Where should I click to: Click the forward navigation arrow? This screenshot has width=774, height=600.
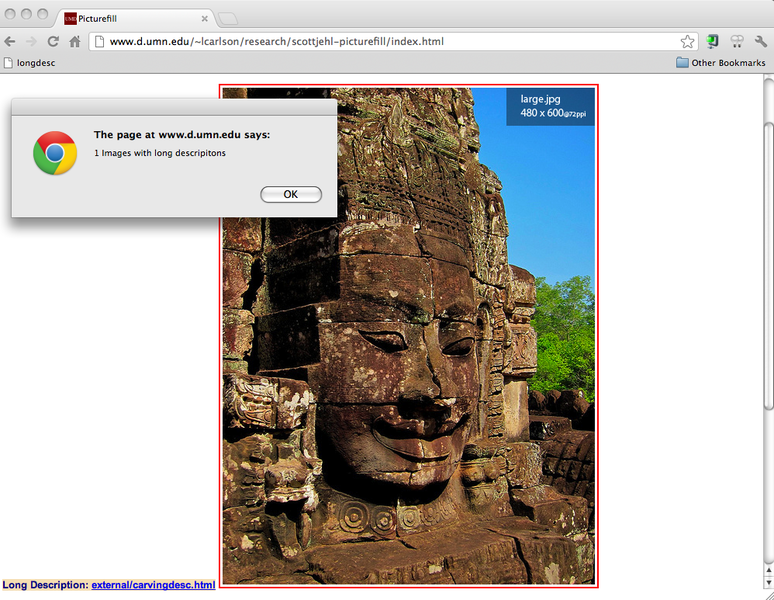click(x=31, y=41)
